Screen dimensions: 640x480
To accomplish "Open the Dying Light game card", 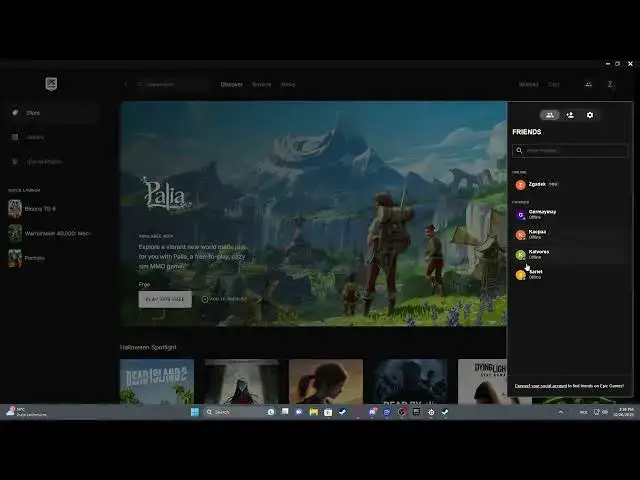I will pyautogui.click(x=482, y=382).
